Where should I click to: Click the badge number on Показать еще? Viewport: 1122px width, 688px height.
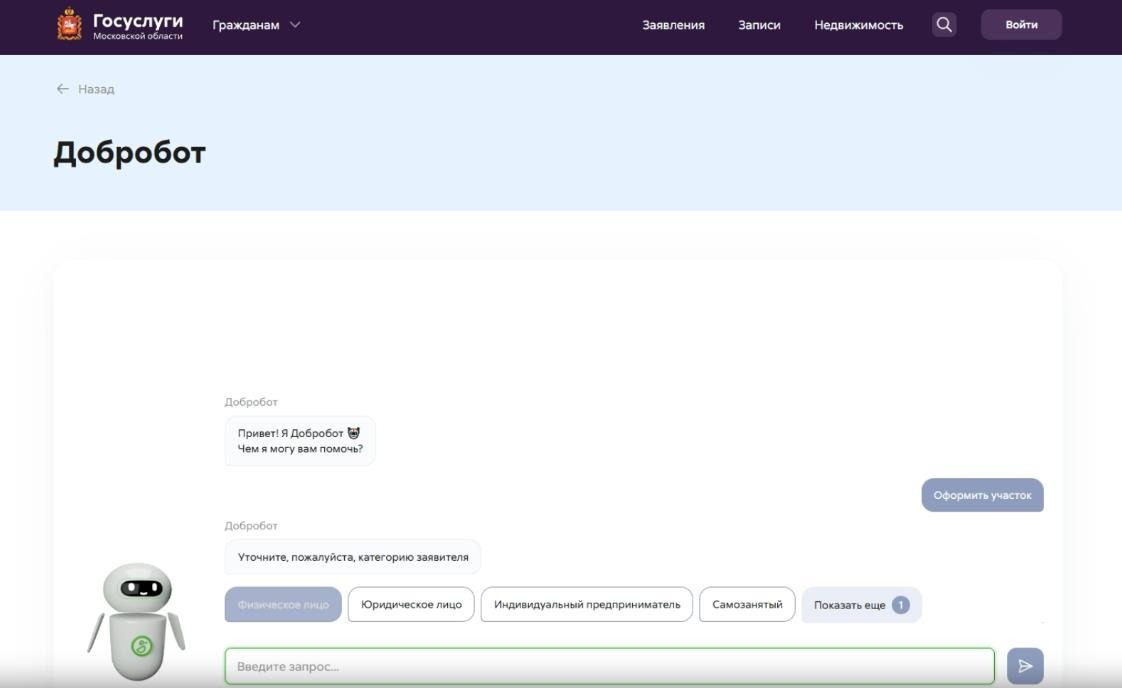(x=900, y=605)
